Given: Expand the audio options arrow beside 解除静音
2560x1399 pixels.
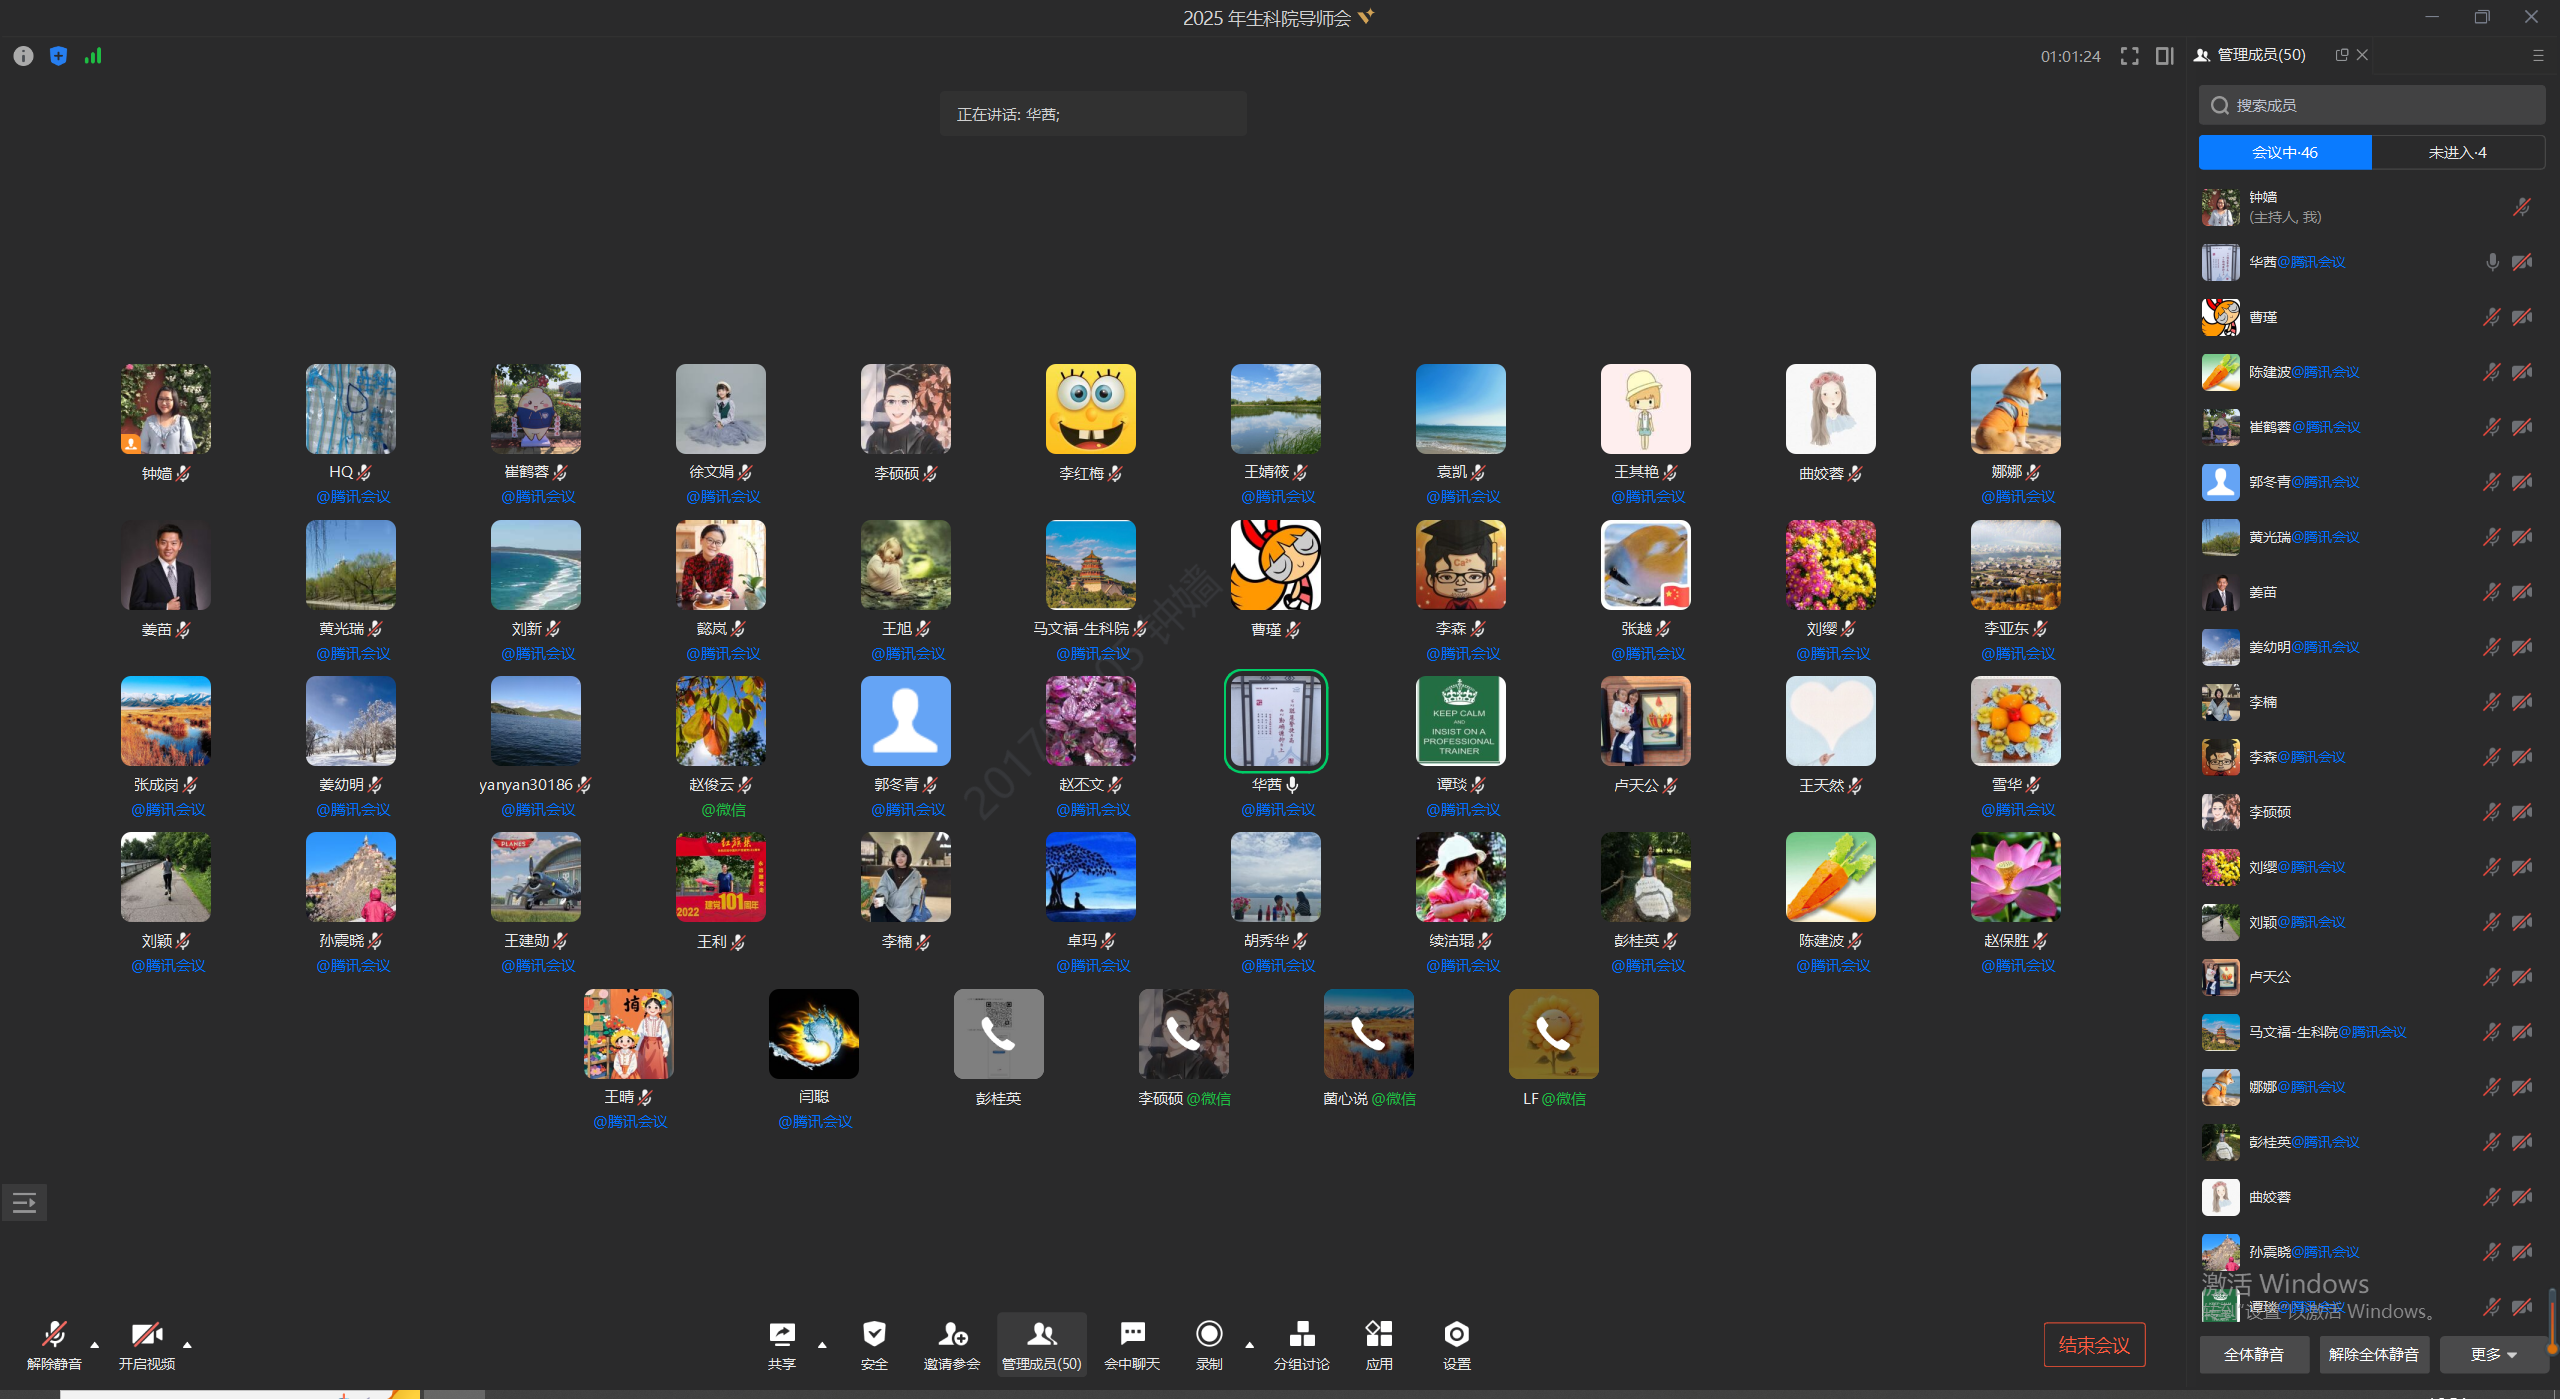Looking at the screenshot, I should (95, 1345).
